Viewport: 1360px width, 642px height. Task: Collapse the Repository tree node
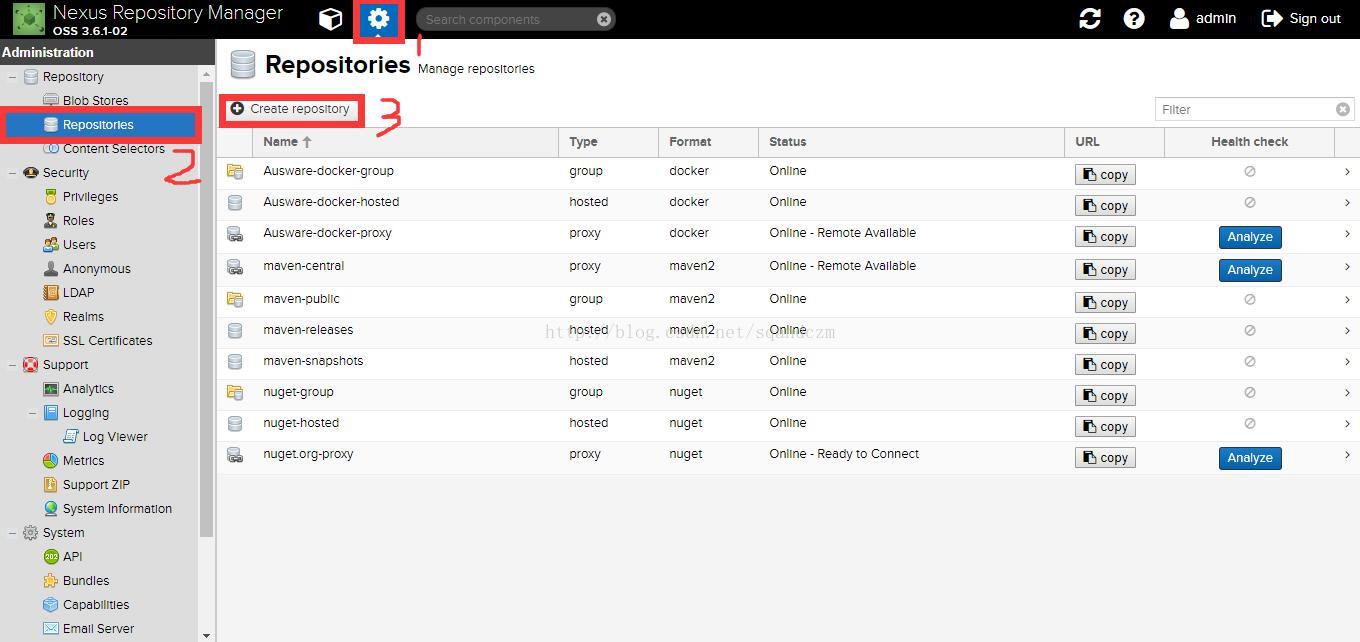pyautogui.click(x=12, y=77)
